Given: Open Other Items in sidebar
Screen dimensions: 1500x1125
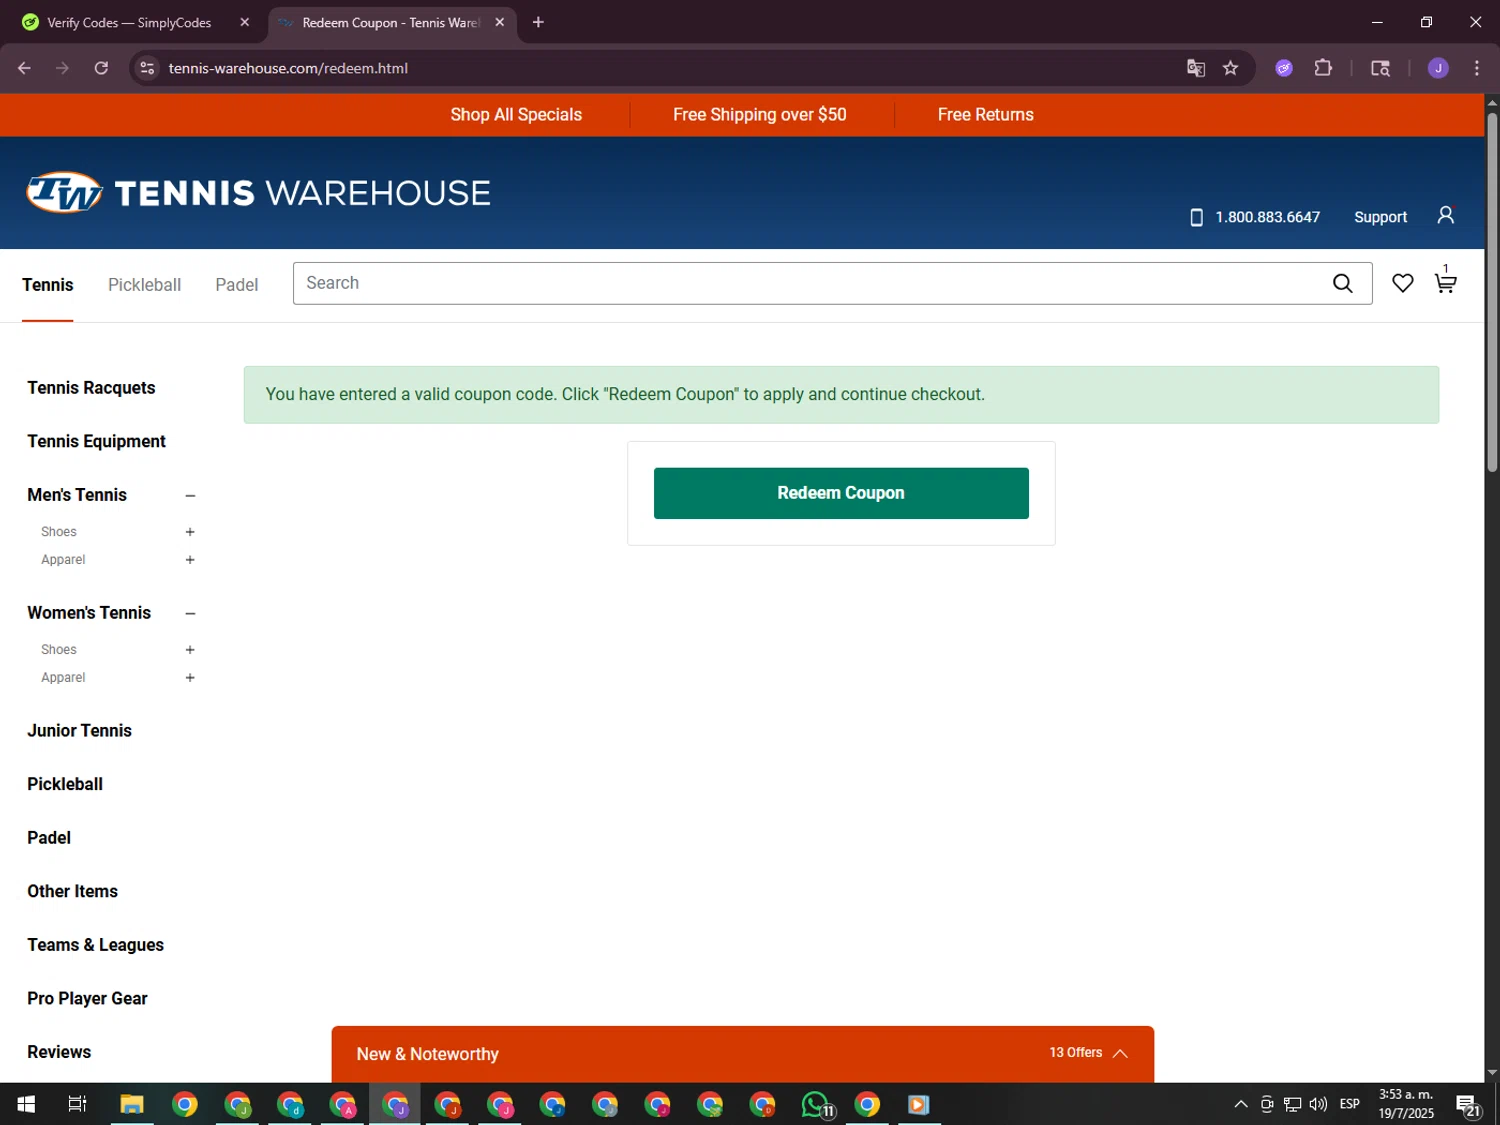Looking at the screenshot, I should click(x=72, y=891).
